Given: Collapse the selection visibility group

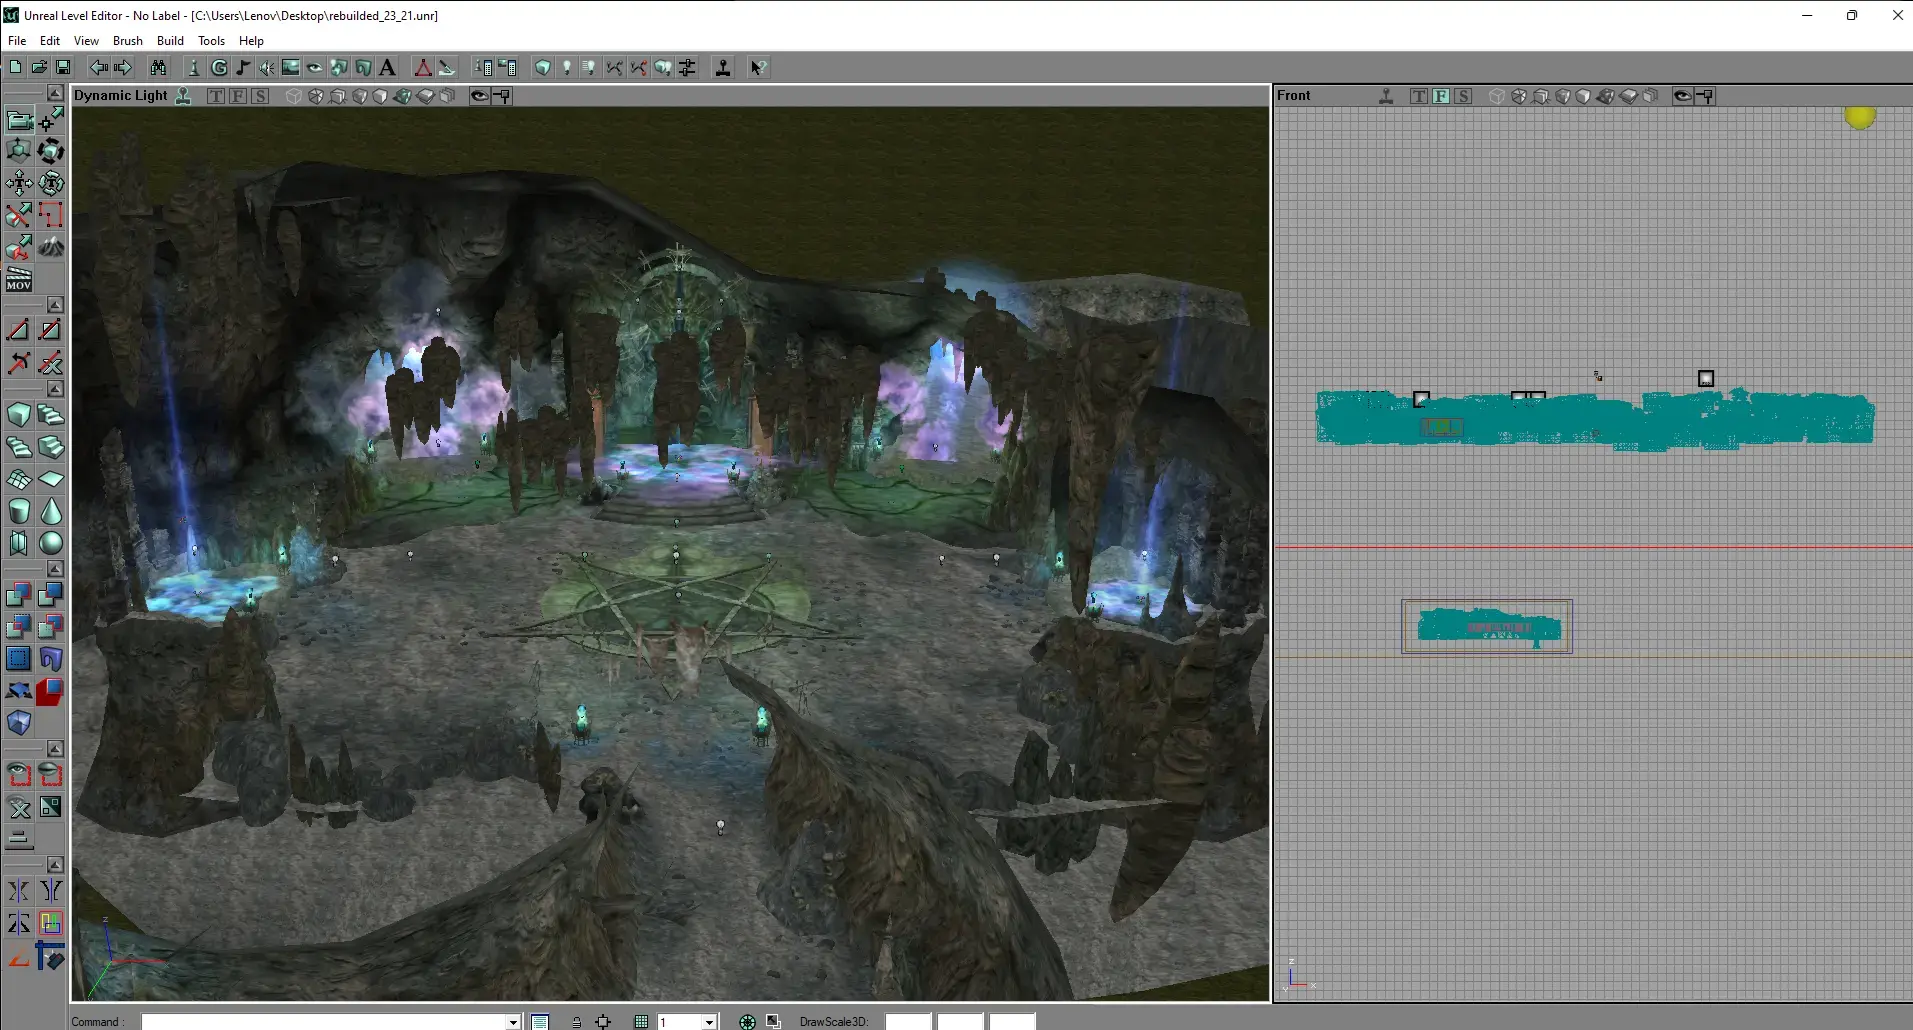Looking at the screenshot, I should 56,749.
